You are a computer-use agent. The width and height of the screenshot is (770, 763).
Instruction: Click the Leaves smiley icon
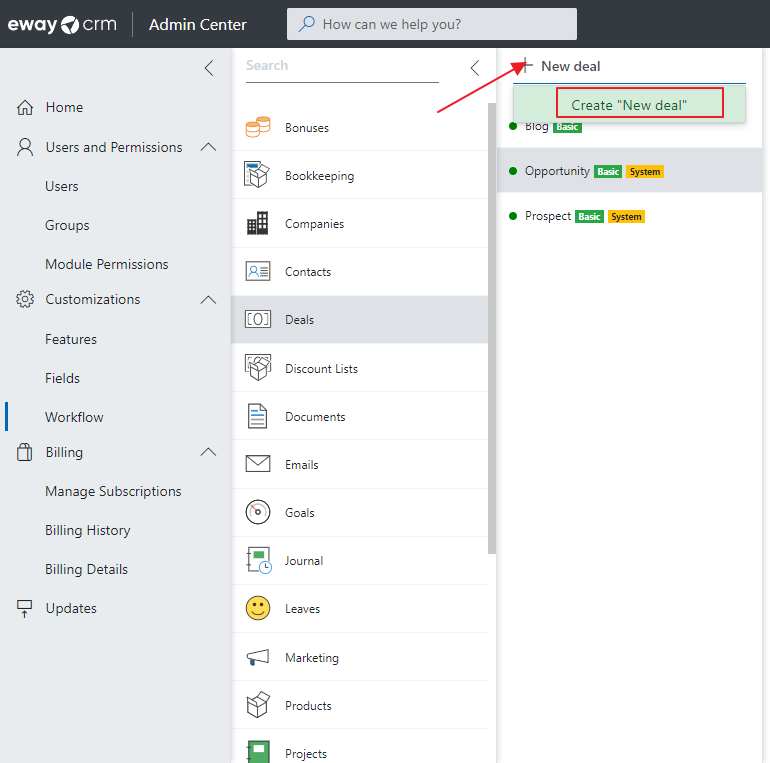[x=257, y=608]
